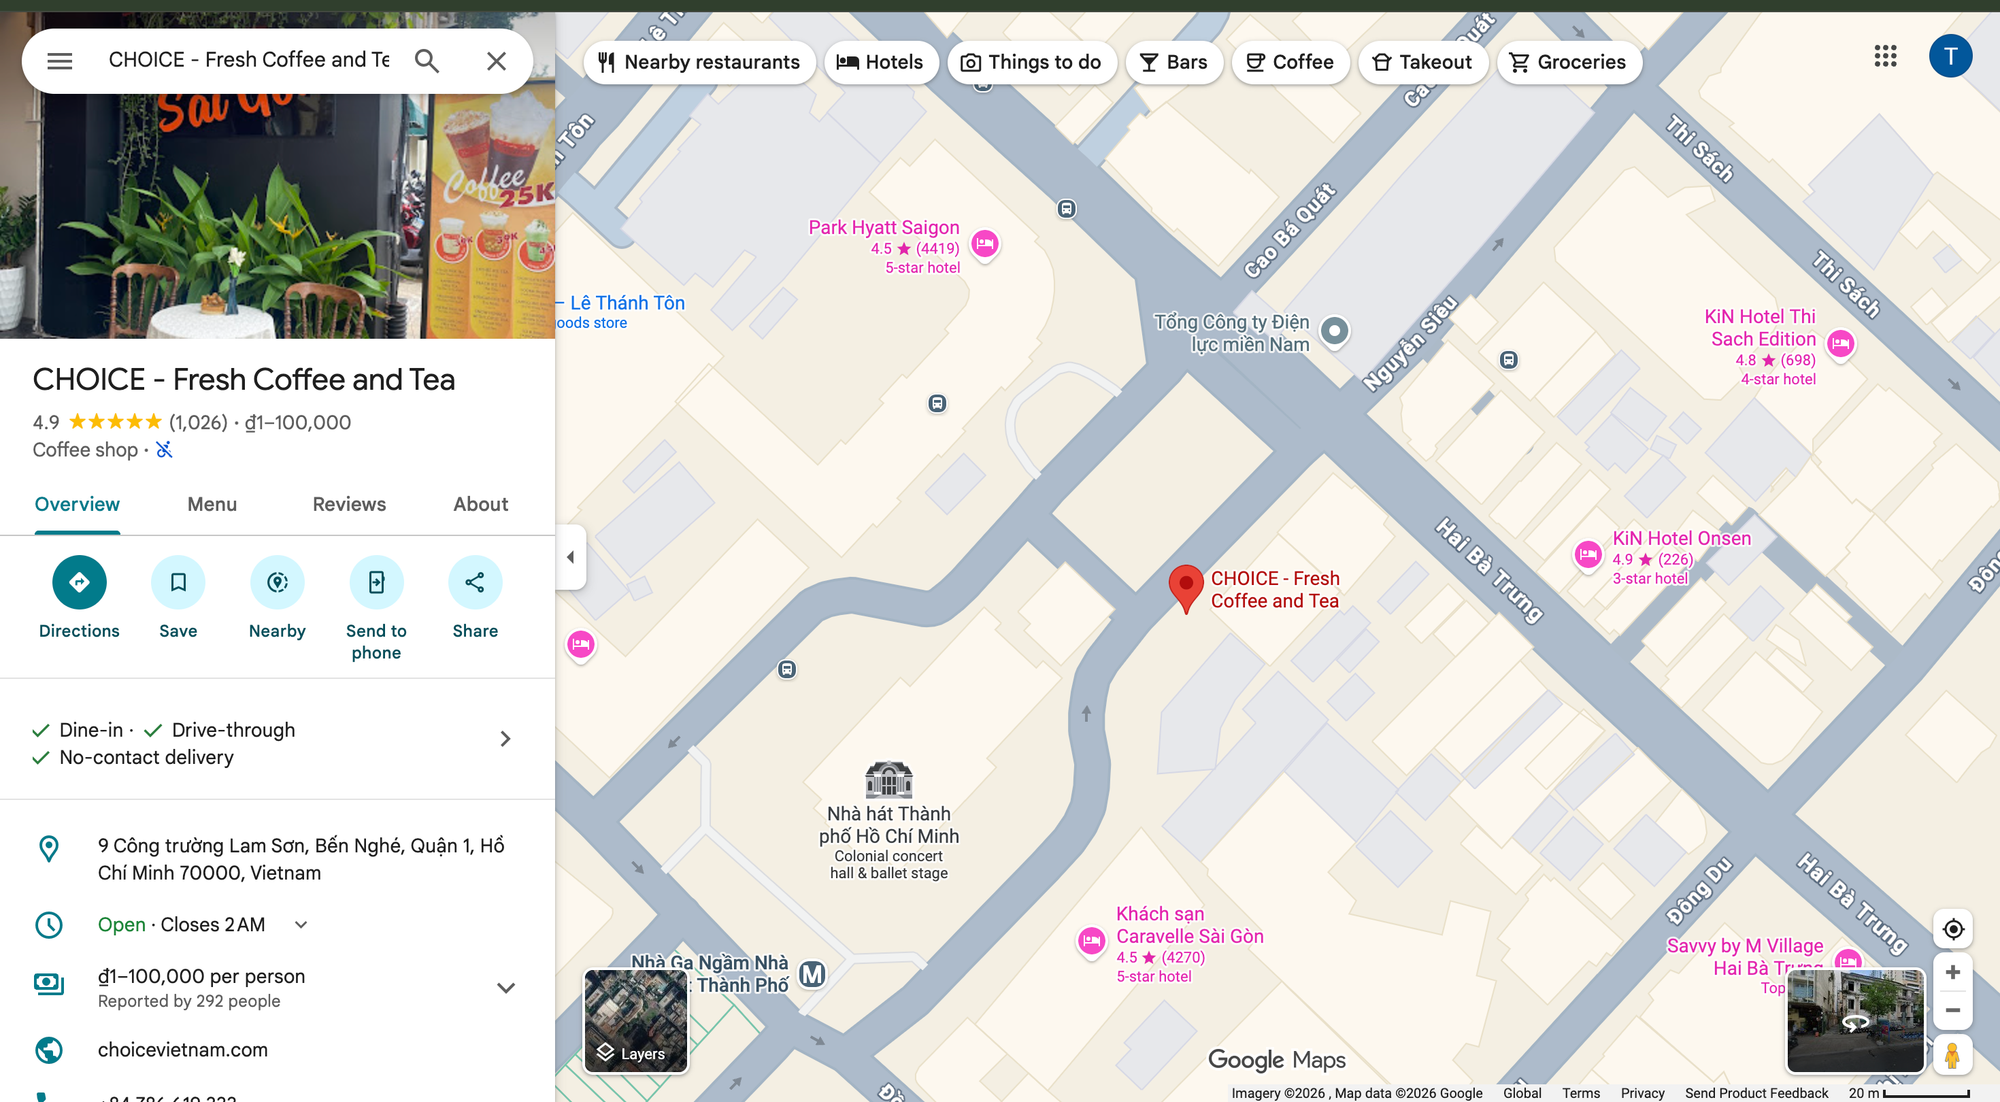Image resolution: width=2000 pixels, height=1102 pixels.
Task: Click the Directions icon button
Action: (79, 582)
